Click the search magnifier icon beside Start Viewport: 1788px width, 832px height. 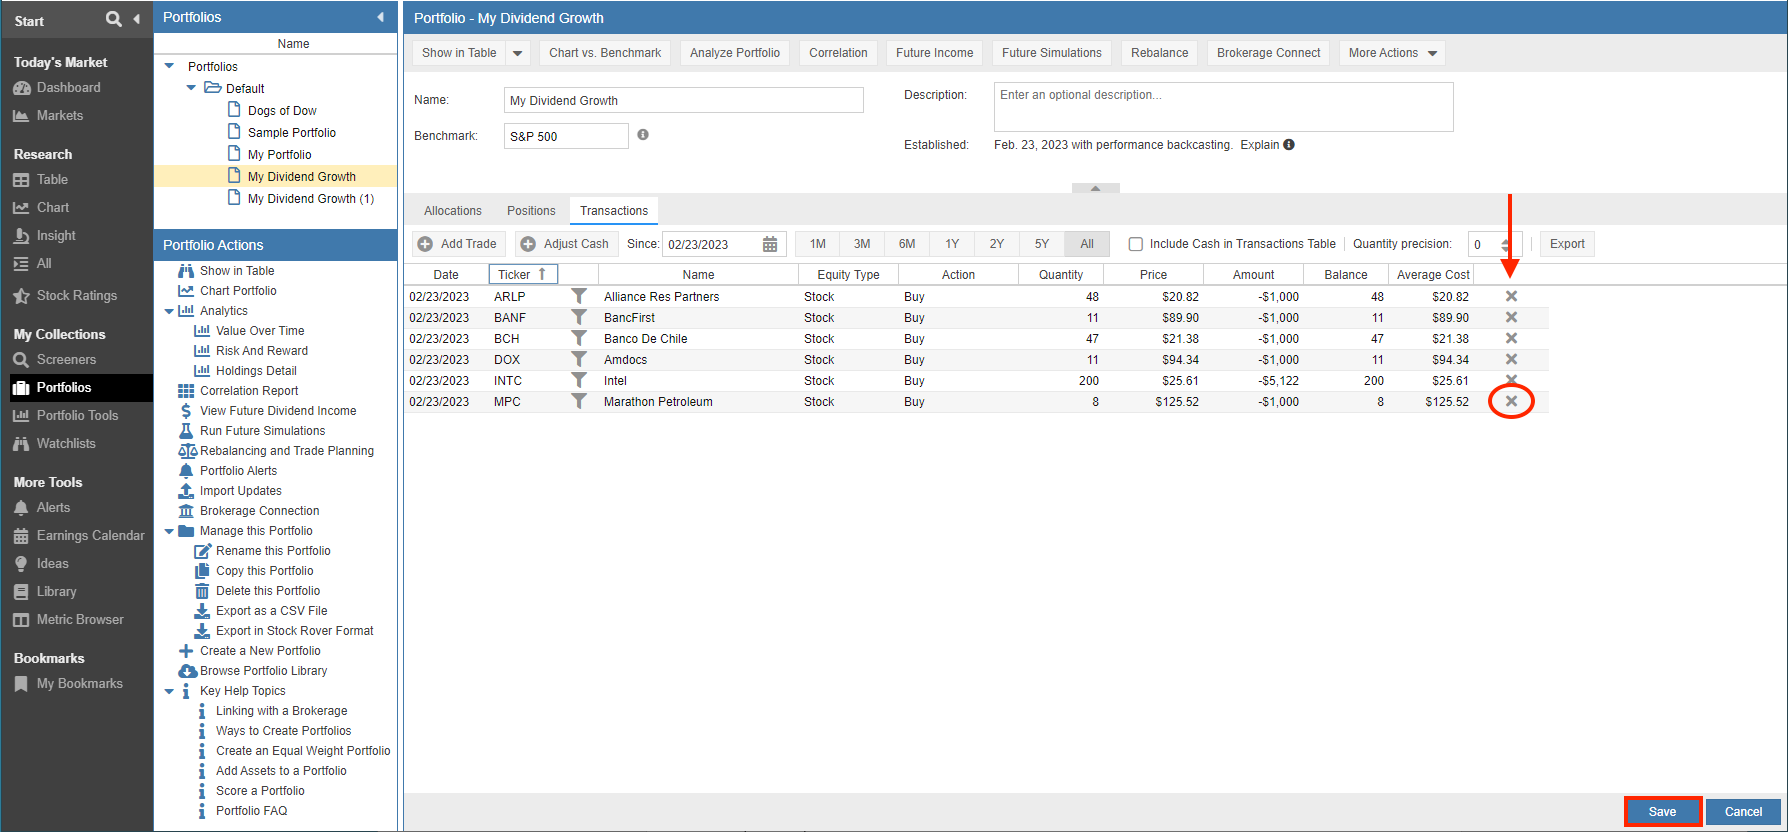click(113, 19)
